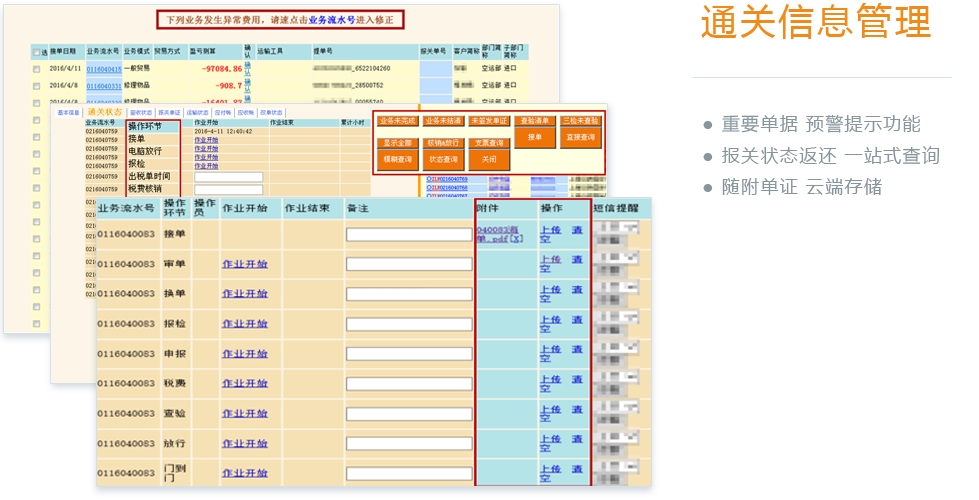
Task: Open the 签收状态 tab
Action: [141, 113]
